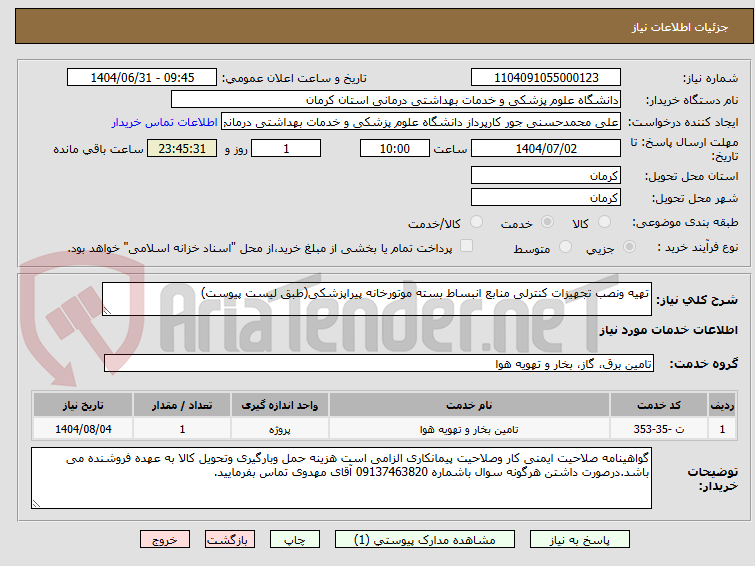
Task: Click the buyer organization name field
Action: pyautogui.click(x=396, y=100)
